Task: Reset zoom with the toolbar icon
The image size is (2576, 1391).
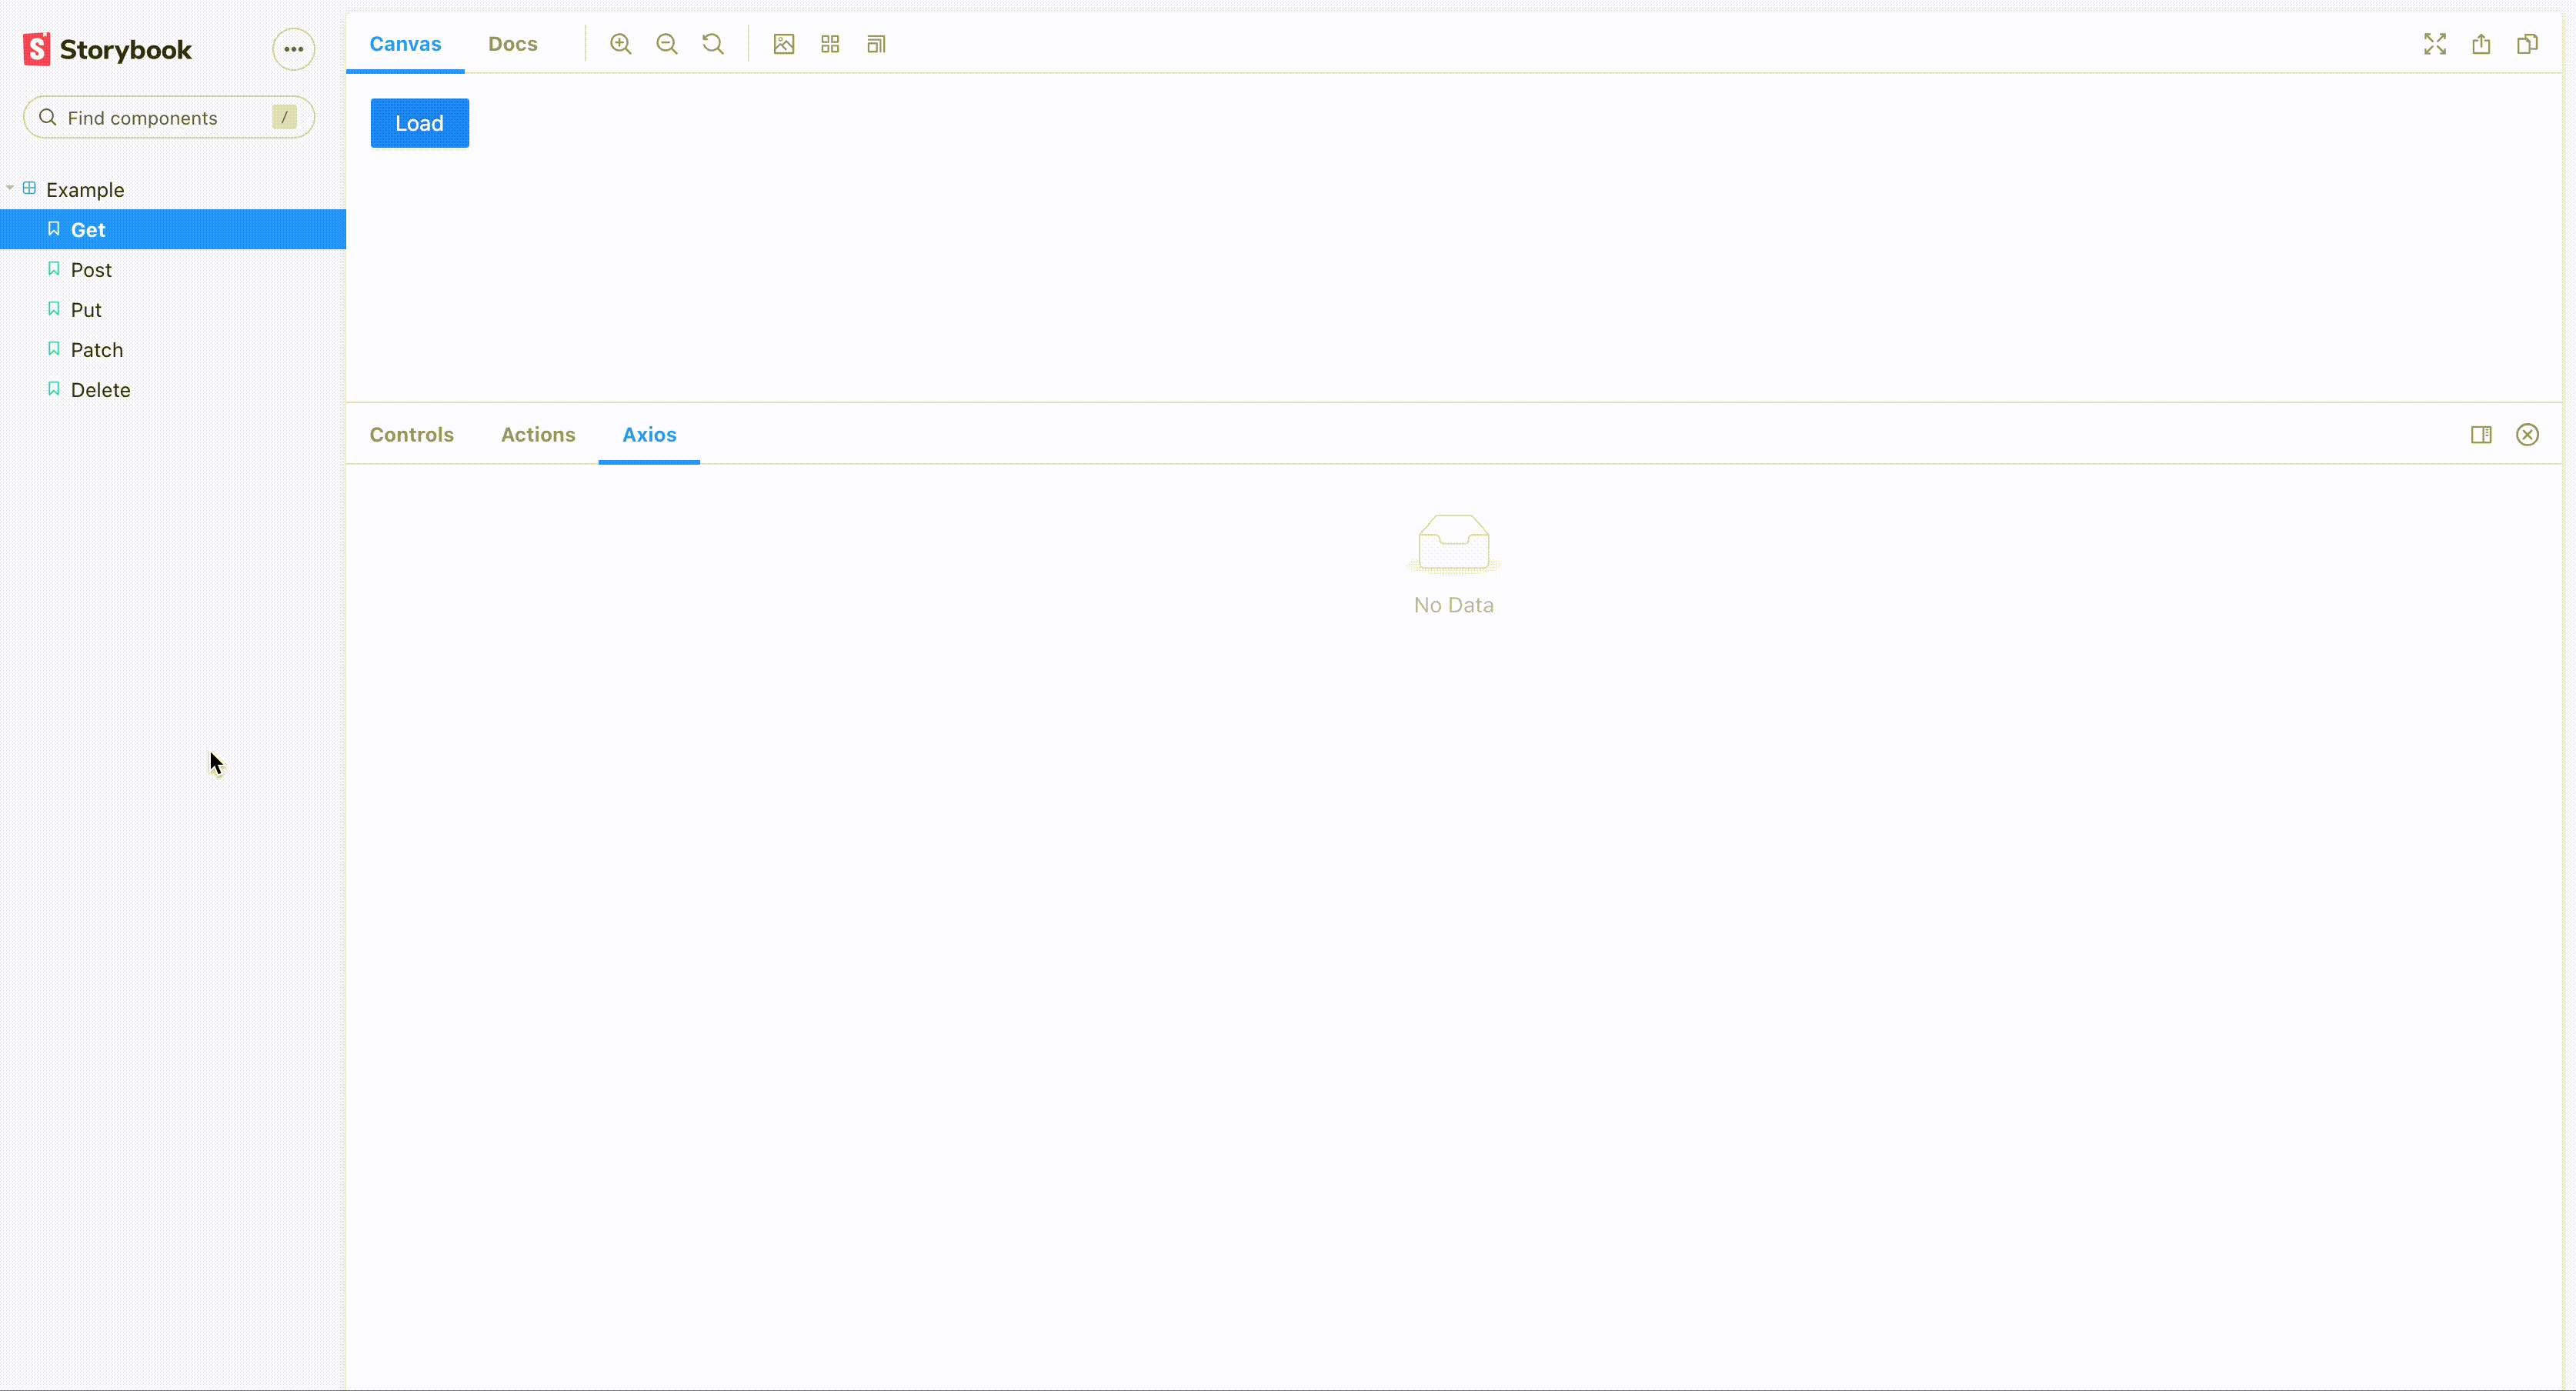Action: [x=713, y=44]
